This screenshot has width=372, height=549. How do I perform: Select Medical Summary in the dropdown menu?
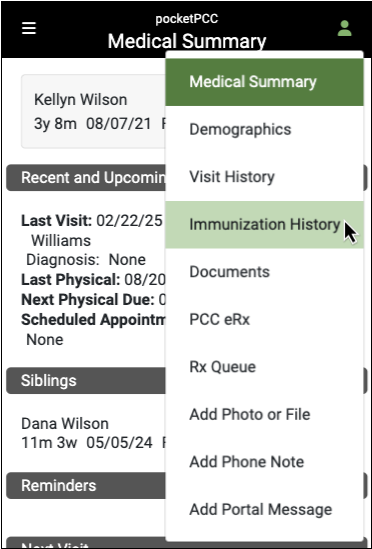click(264, 82)
